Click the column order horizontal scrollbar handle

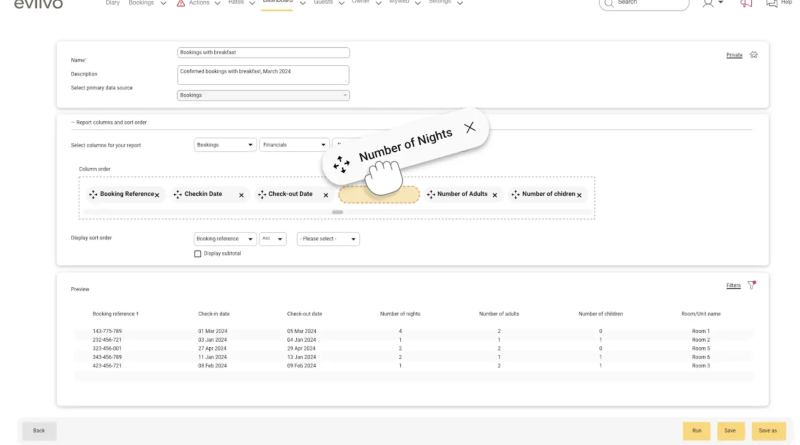click(x=337, y=212)
